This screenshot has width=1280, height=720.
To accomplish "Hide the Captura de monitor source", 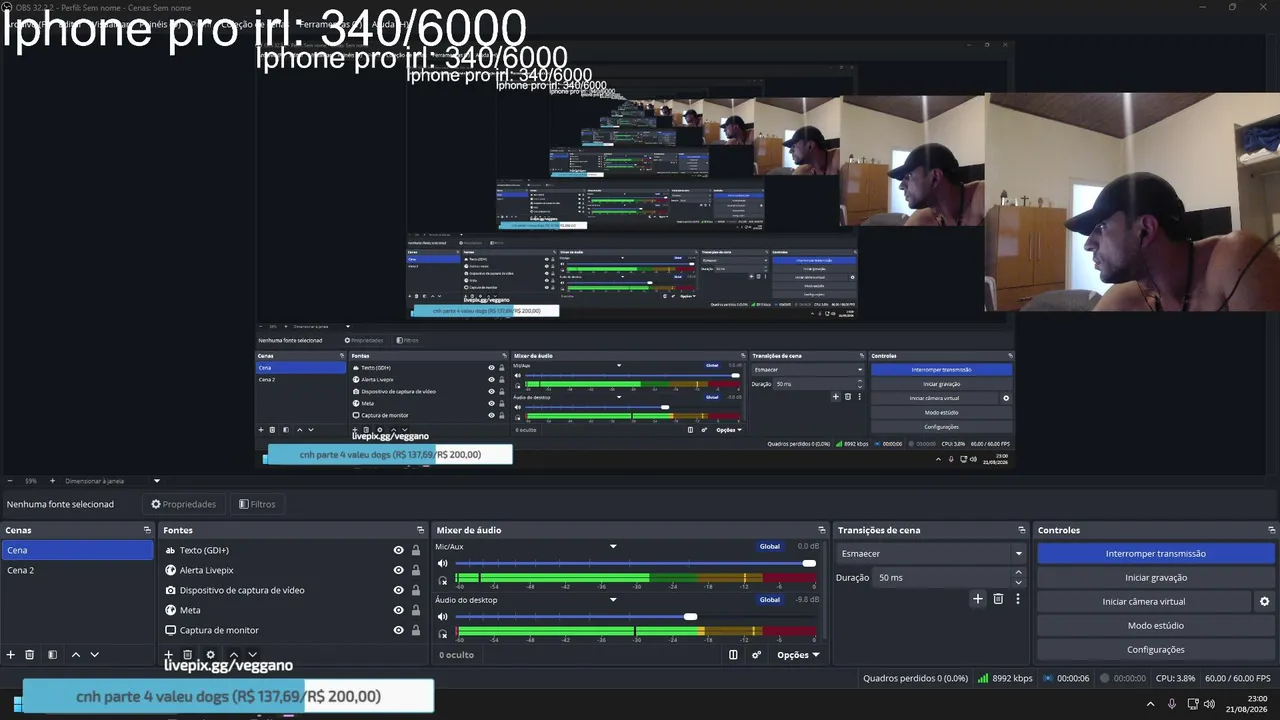I will 399,630.
